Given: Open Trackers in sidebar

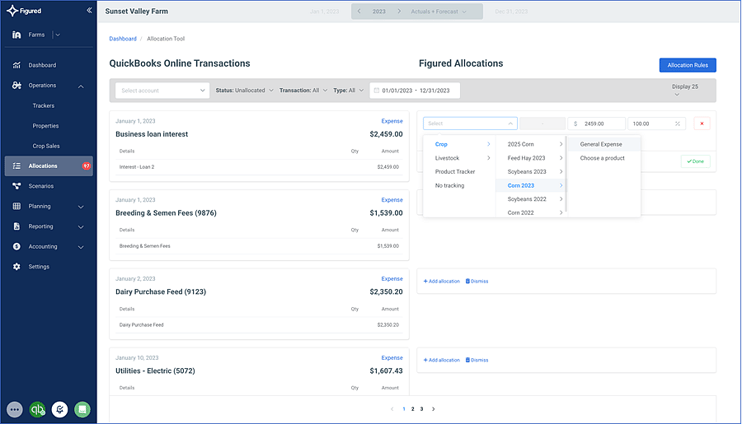Looking at the screenshot, I should [x=44, y=106].
